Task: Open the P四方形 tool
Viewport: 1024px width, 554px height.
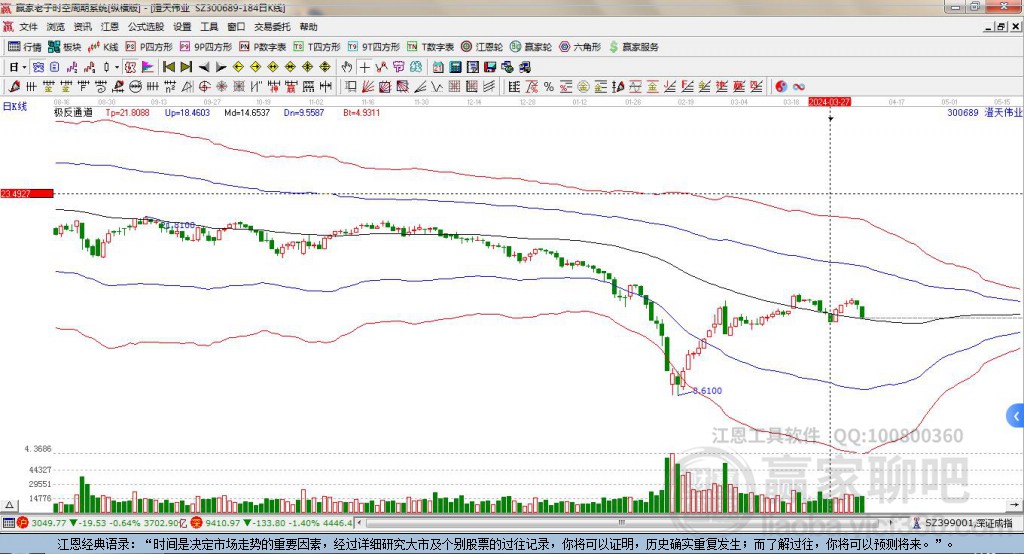Action: click(149, 47)
